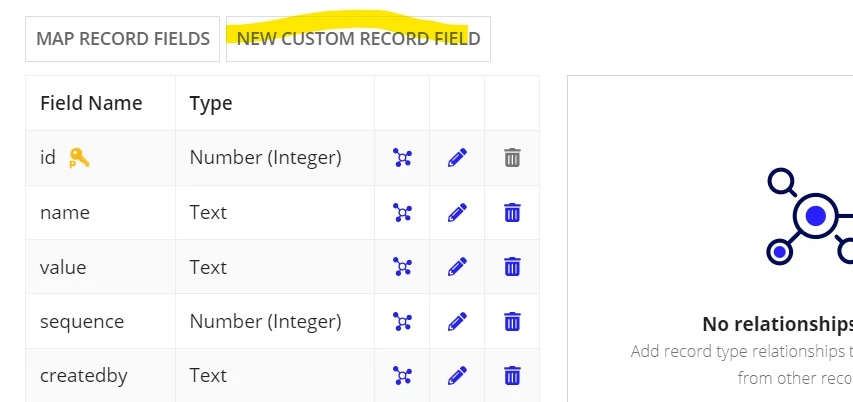The height and width of the screenshot is (402, 853).
Task: Delete the createdby field
Action: coord(512,375)
